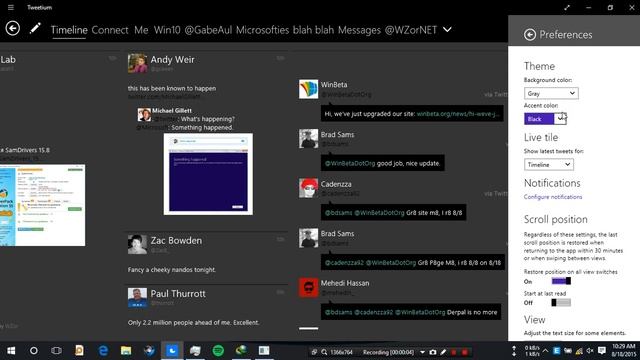Image resolution: width=640 pixels, height=360 pixels.
Task: Open the Me tab
Action: click(141, 30)
